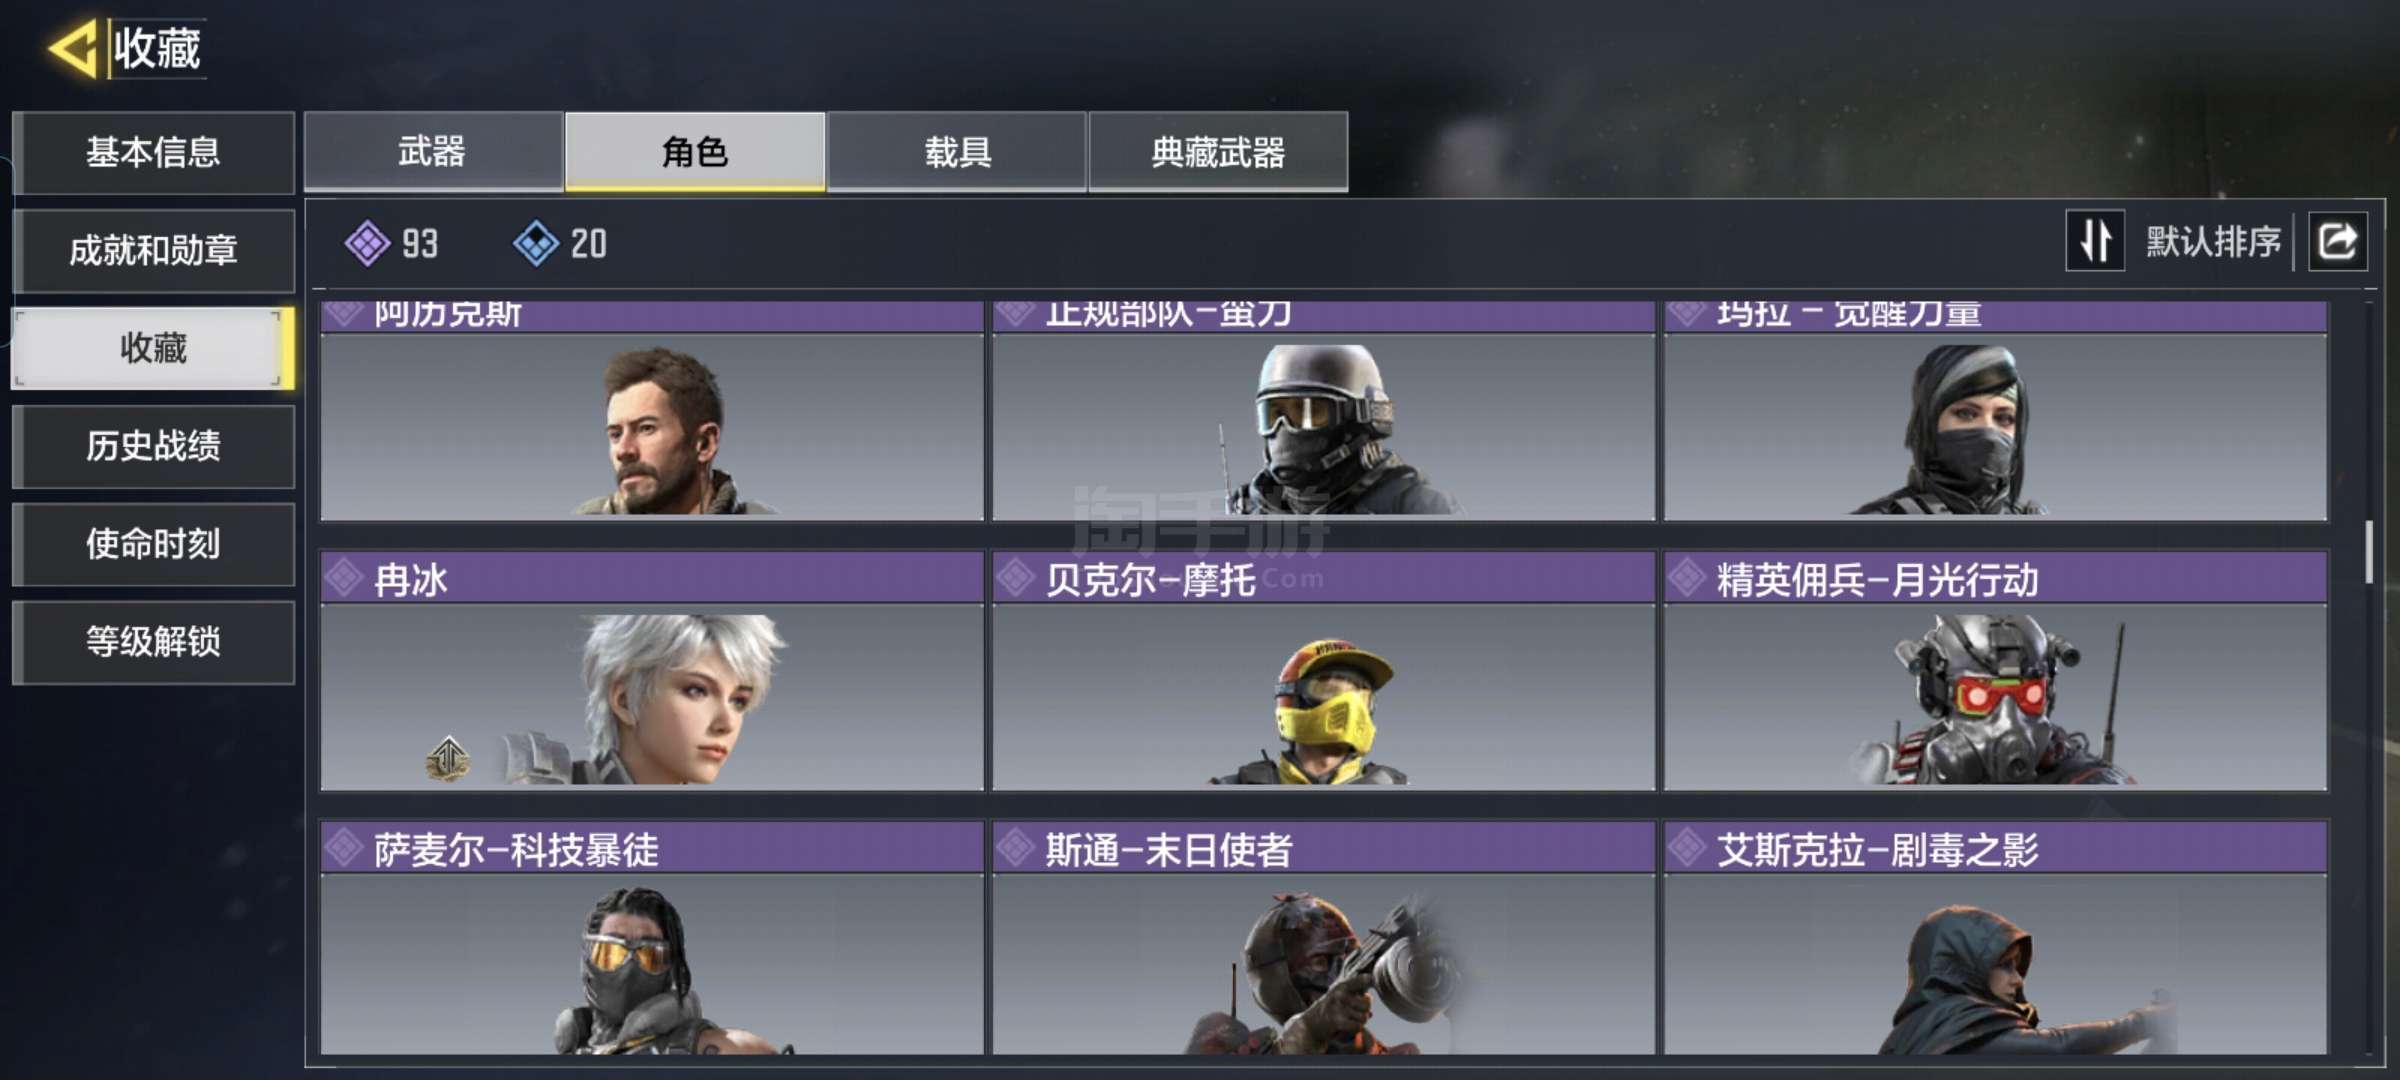Switch to the 武器 tab
Viewport: 2400px width, 1080px height.
(433, 151)
